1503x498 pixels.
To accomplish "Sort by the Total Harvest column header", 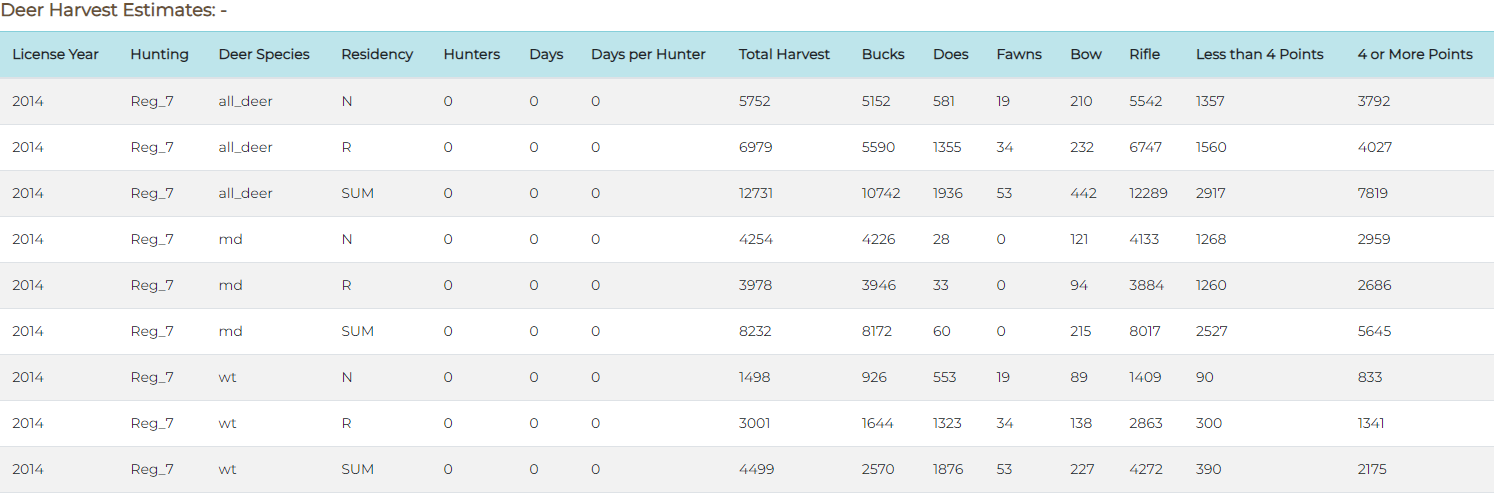I will click(x=784, y=54).
